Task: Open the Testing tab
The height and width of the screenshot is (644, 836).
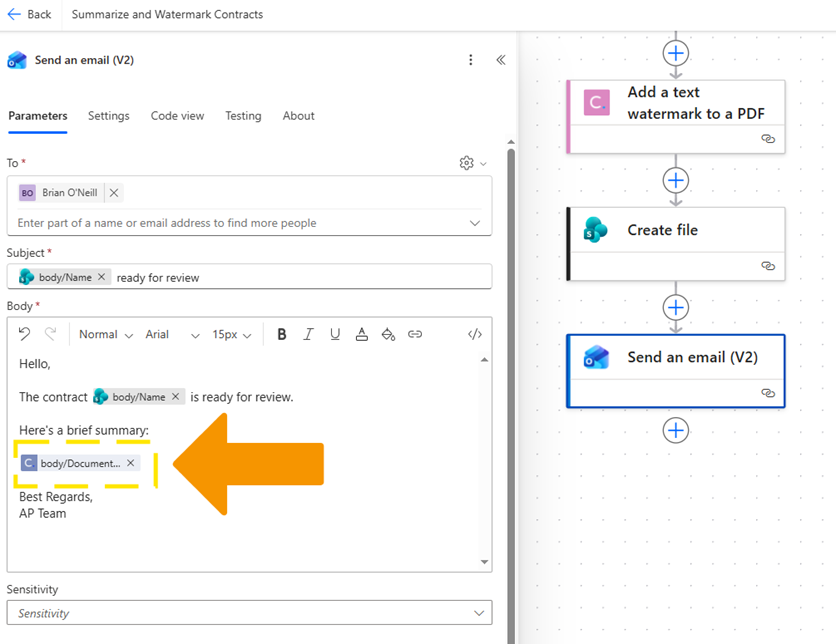Action: (243, 116)
